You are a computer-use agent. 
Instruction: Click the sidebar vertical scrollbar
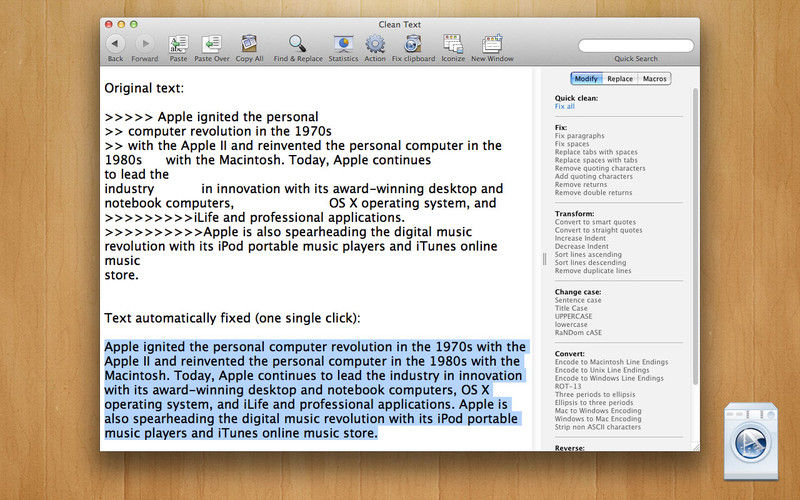[x=695, y=236]
